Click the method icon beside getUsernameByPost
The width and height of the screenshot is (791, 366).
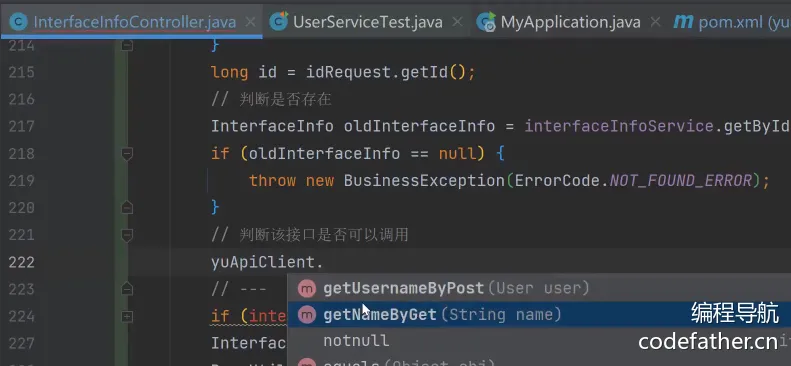[x=306, y=288]
